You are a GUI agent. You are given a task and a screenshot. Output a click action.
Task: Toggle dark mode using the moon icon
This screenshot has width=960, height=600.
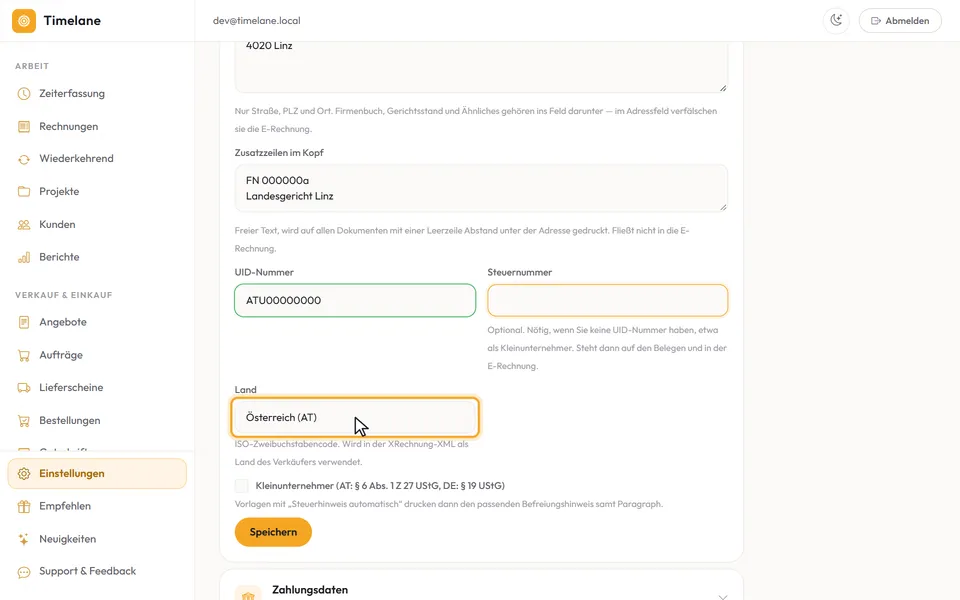(836, 20)
